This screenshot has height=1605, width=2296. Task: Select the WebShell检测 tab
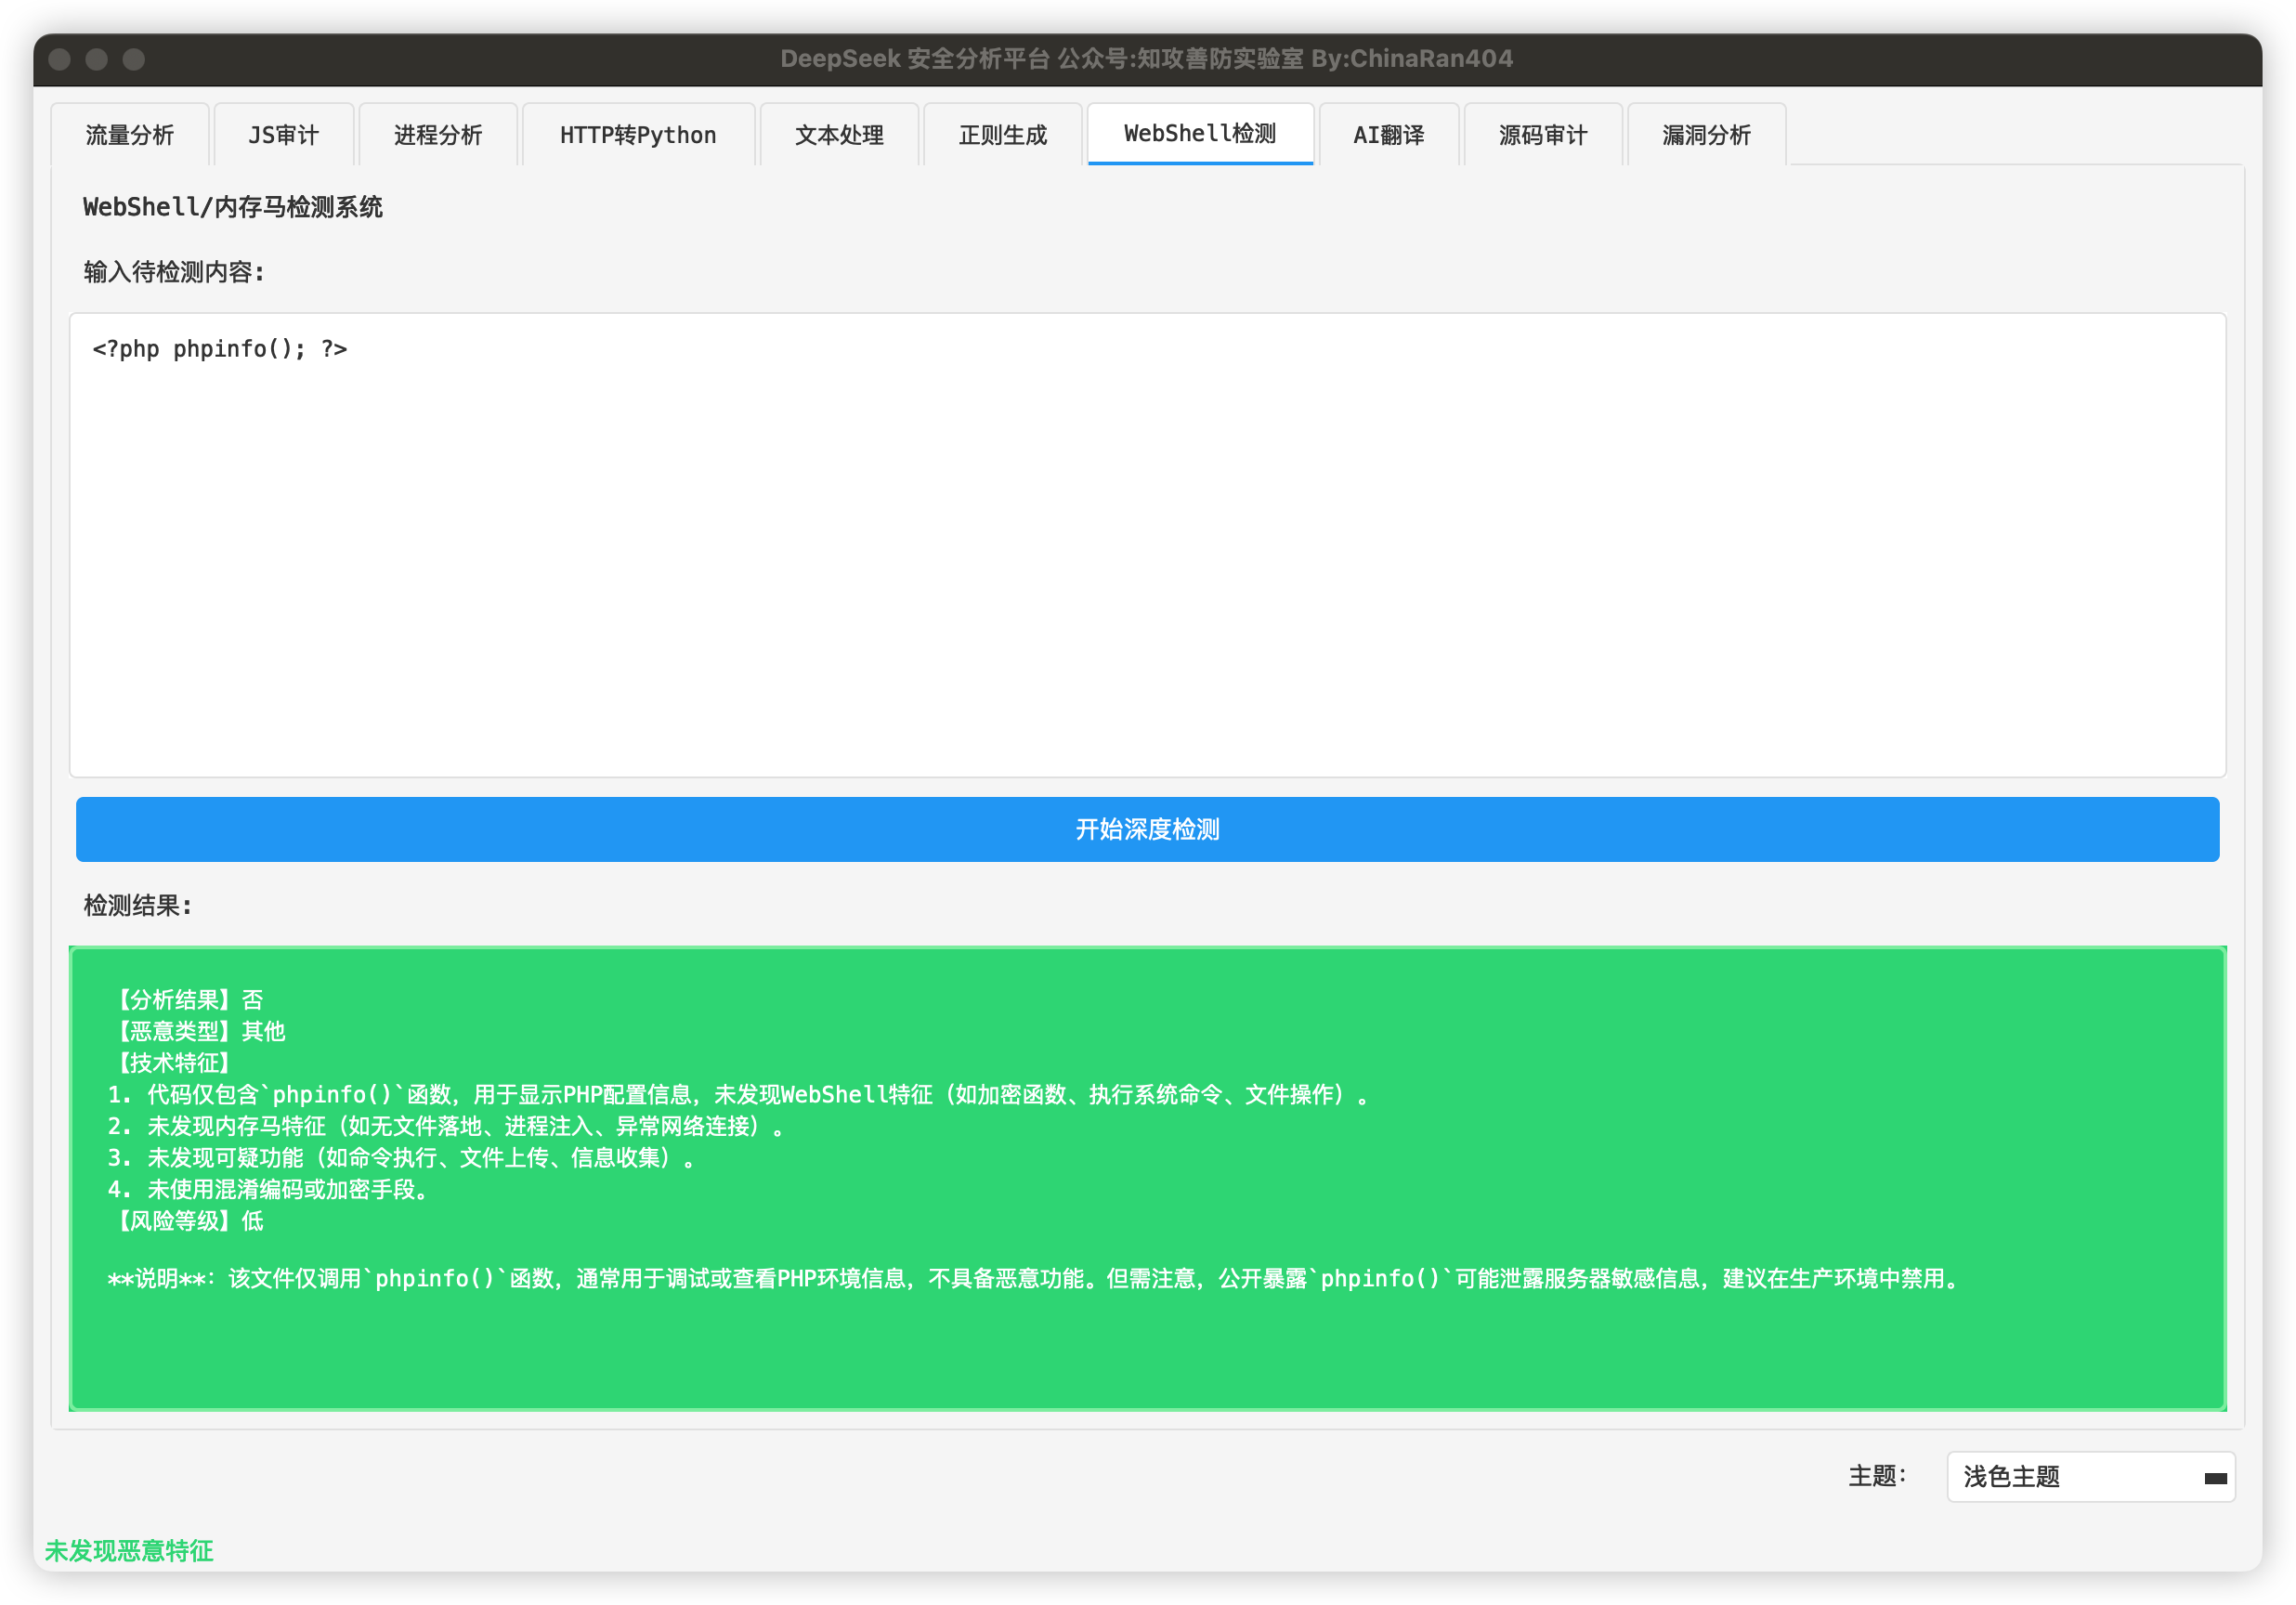1199,134
